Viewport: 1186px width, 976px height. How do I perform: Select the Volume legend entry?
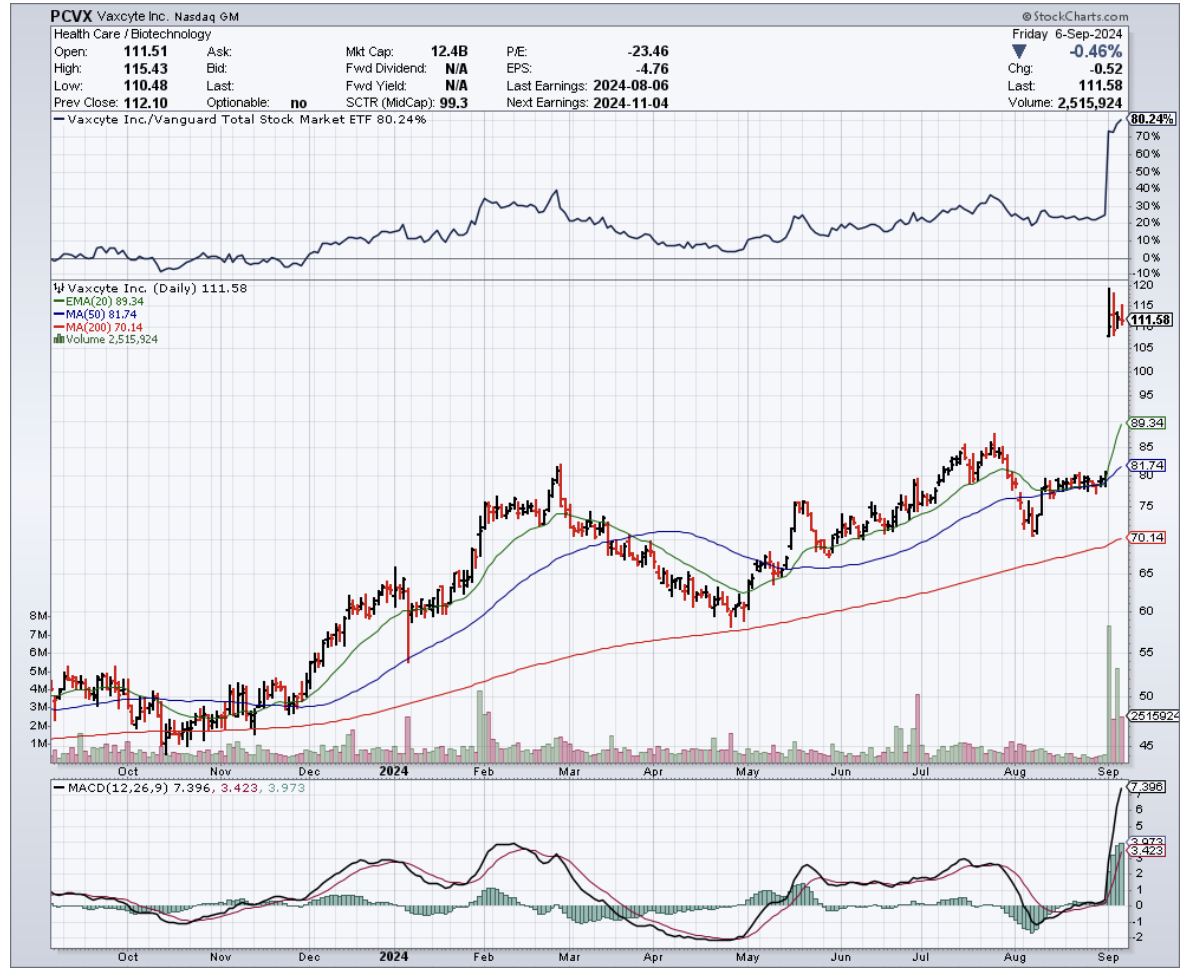pyautogui.click(x=105, y=339)
